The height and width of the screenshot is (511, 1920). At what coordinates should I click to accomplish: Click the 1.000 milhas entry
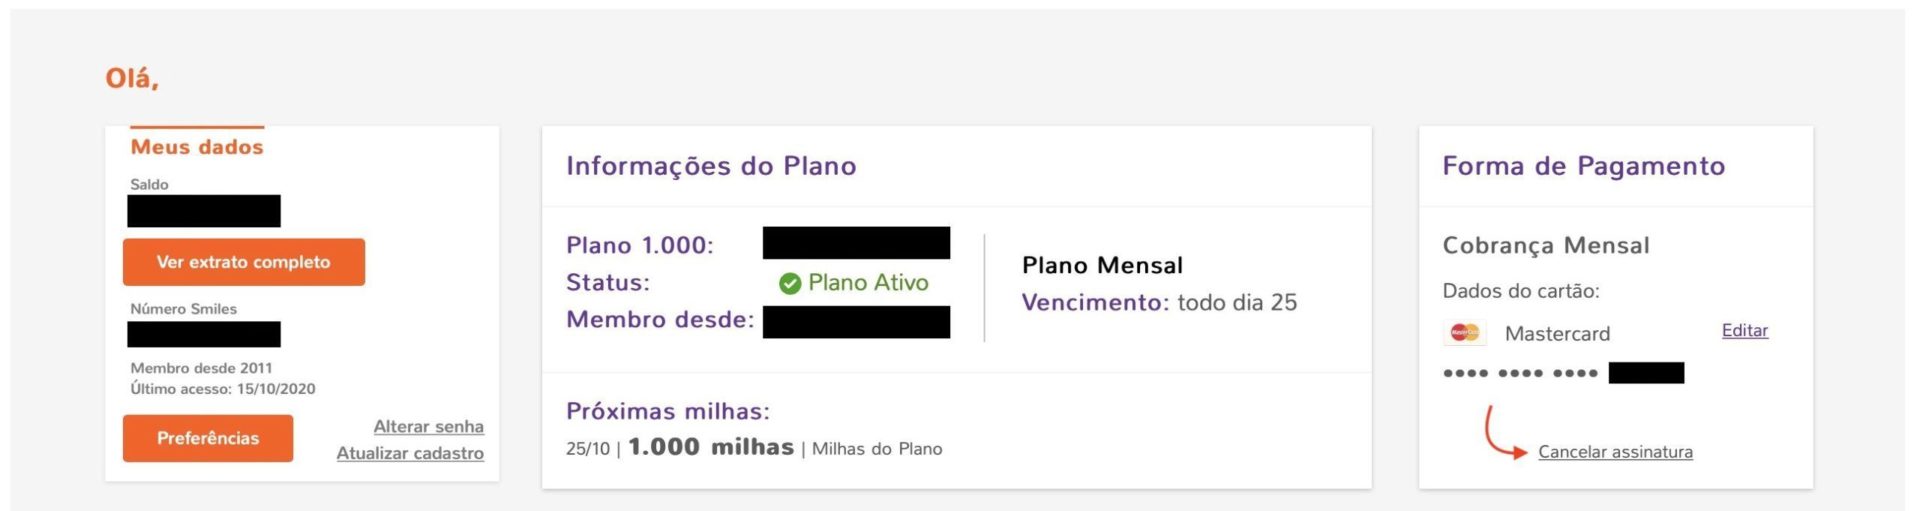tap(711, 447)
